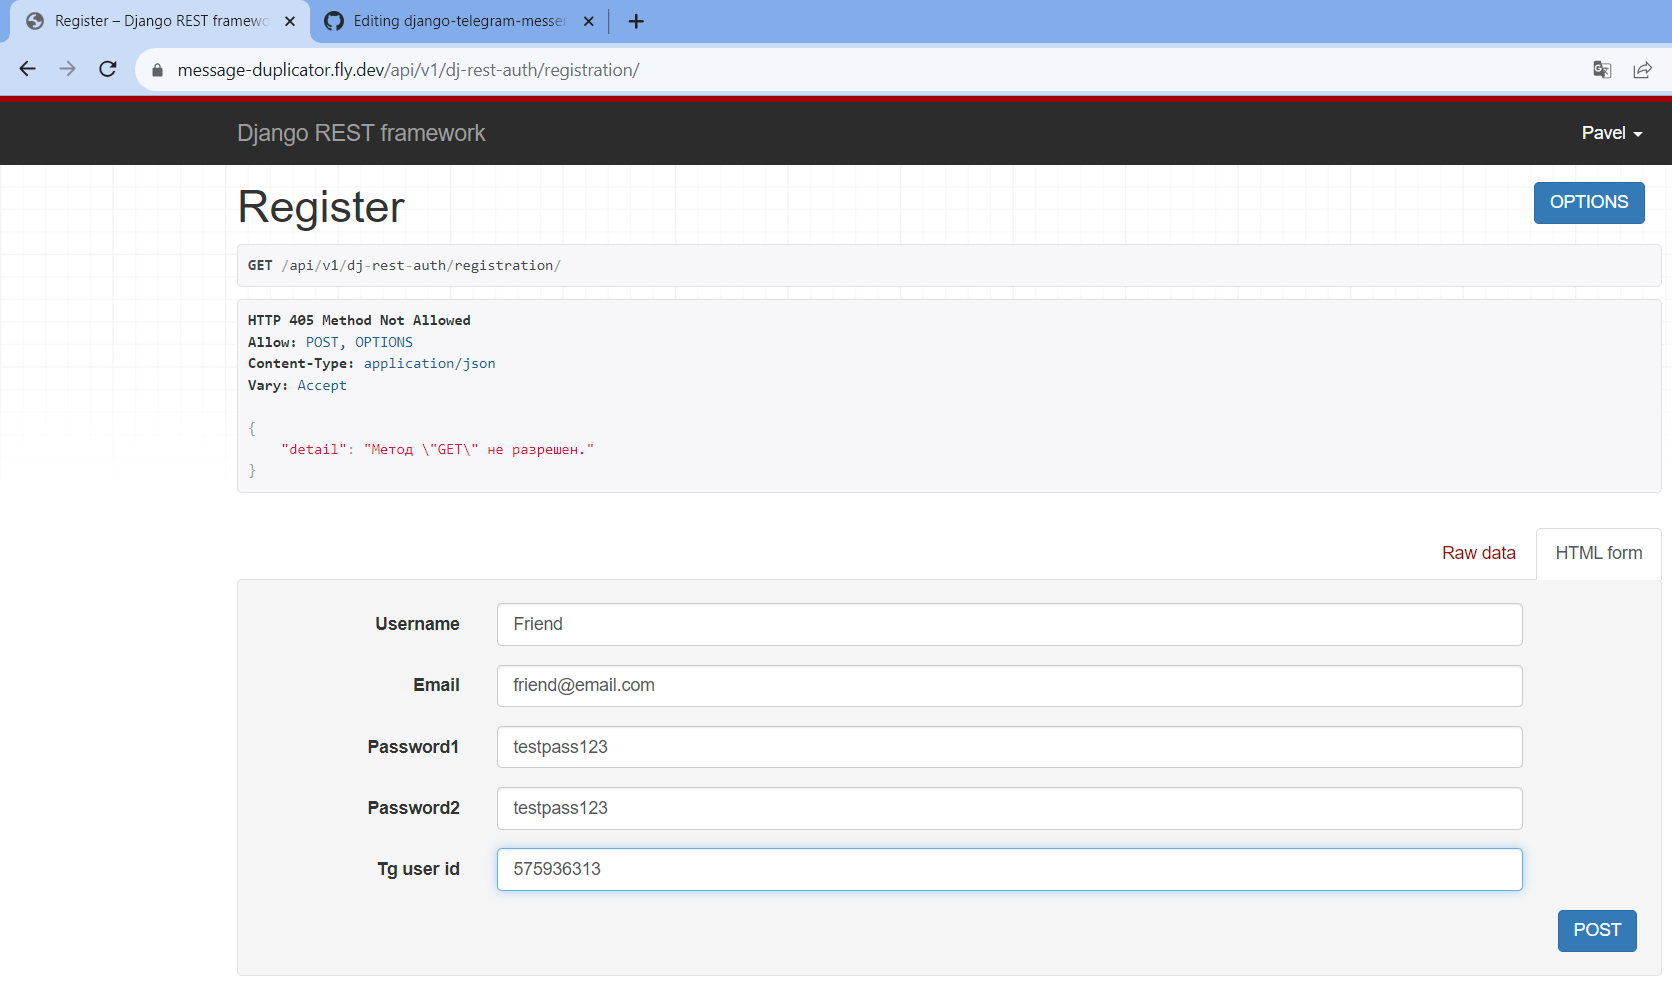Edit the Email field
The height and width of the screenshot is (986, 1672).
pos(1009,685)
